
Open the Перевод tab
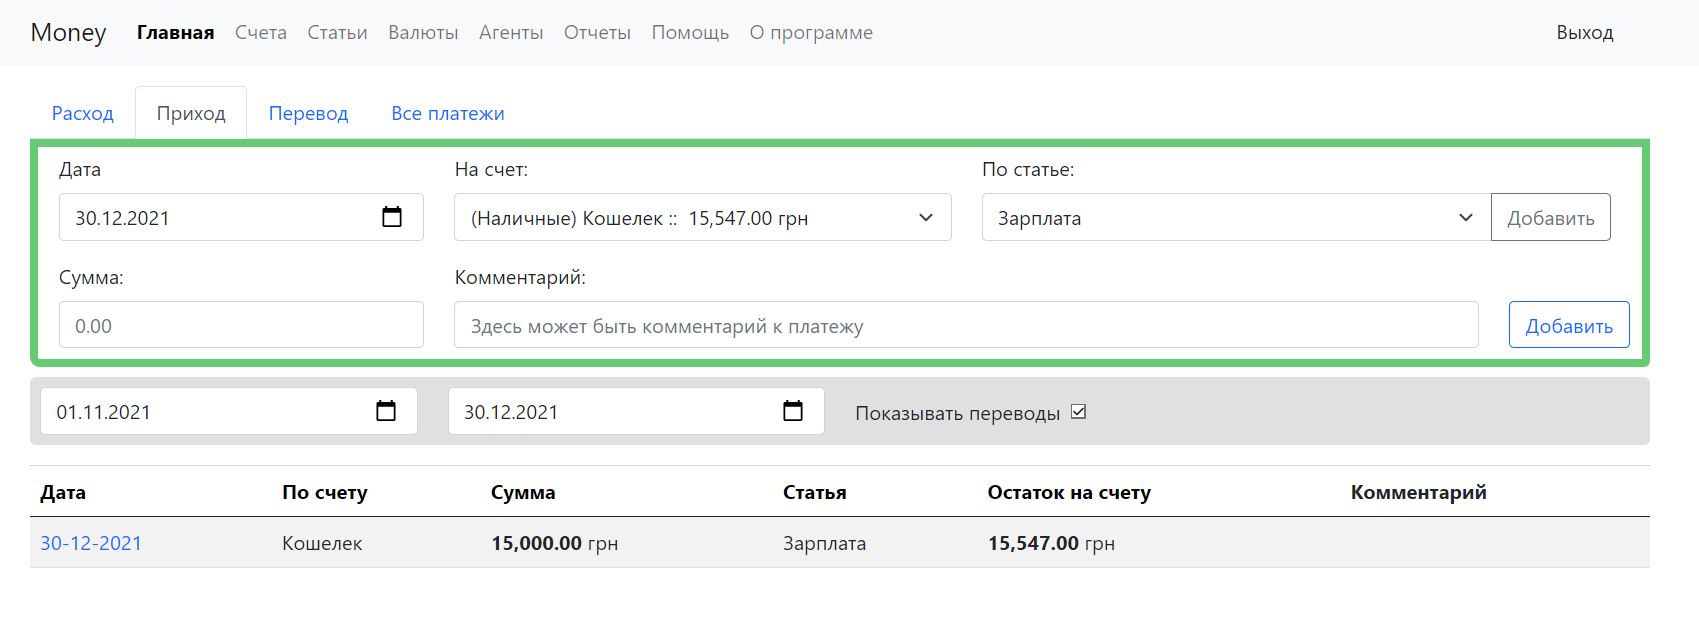(x=308, y=113)
